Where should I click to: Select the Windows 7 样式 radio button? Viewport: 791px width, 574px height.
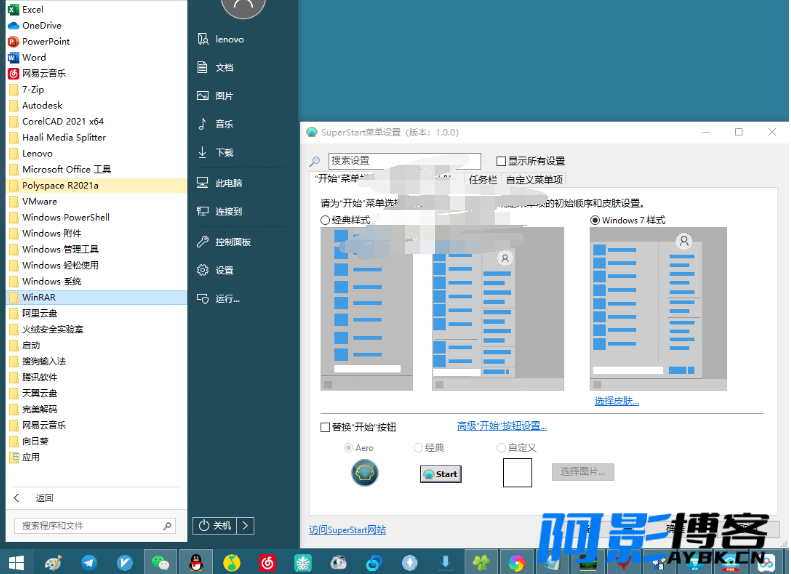point(595,220)
